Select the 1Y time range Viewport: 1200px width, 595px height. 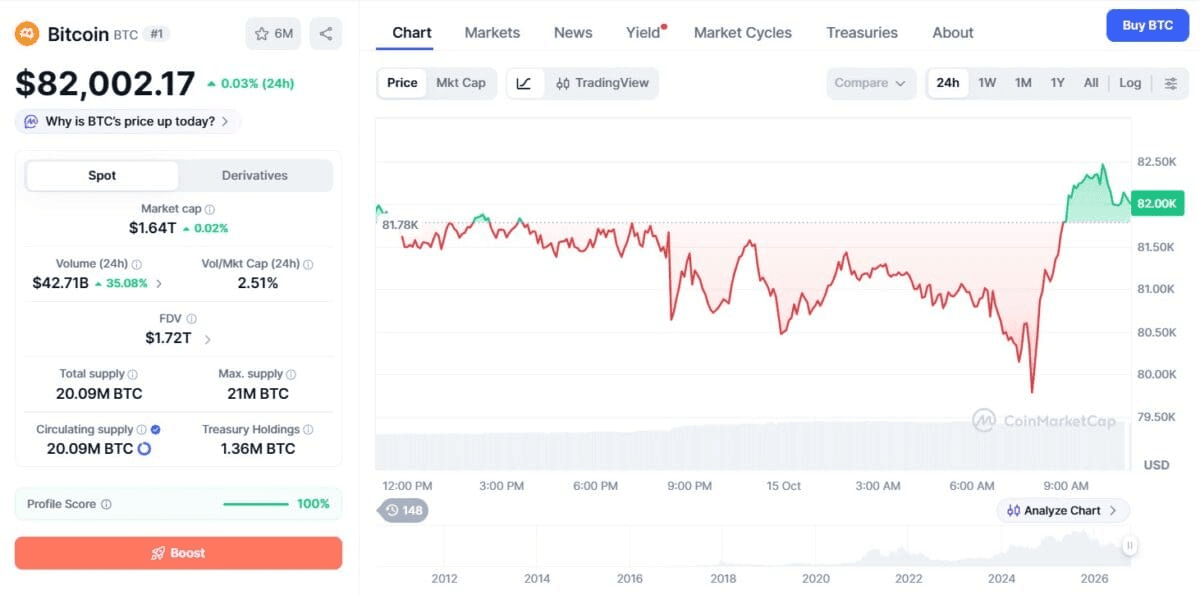[x=1057, y=83]
